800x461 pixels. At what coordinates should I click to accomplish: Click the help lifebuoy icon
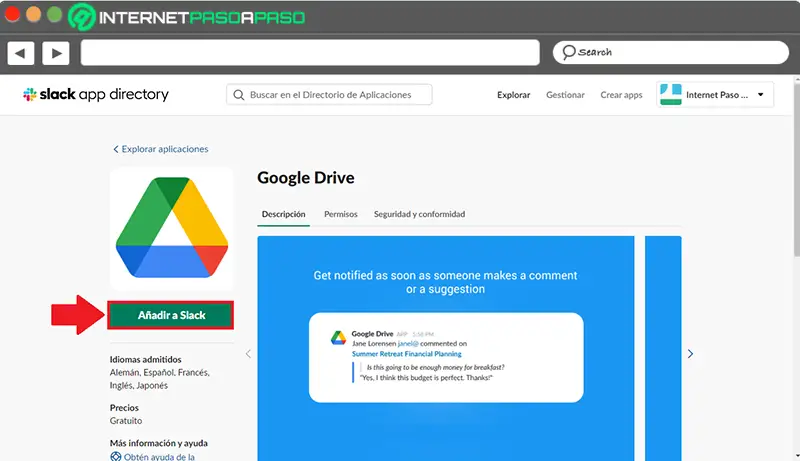(116, 457)
